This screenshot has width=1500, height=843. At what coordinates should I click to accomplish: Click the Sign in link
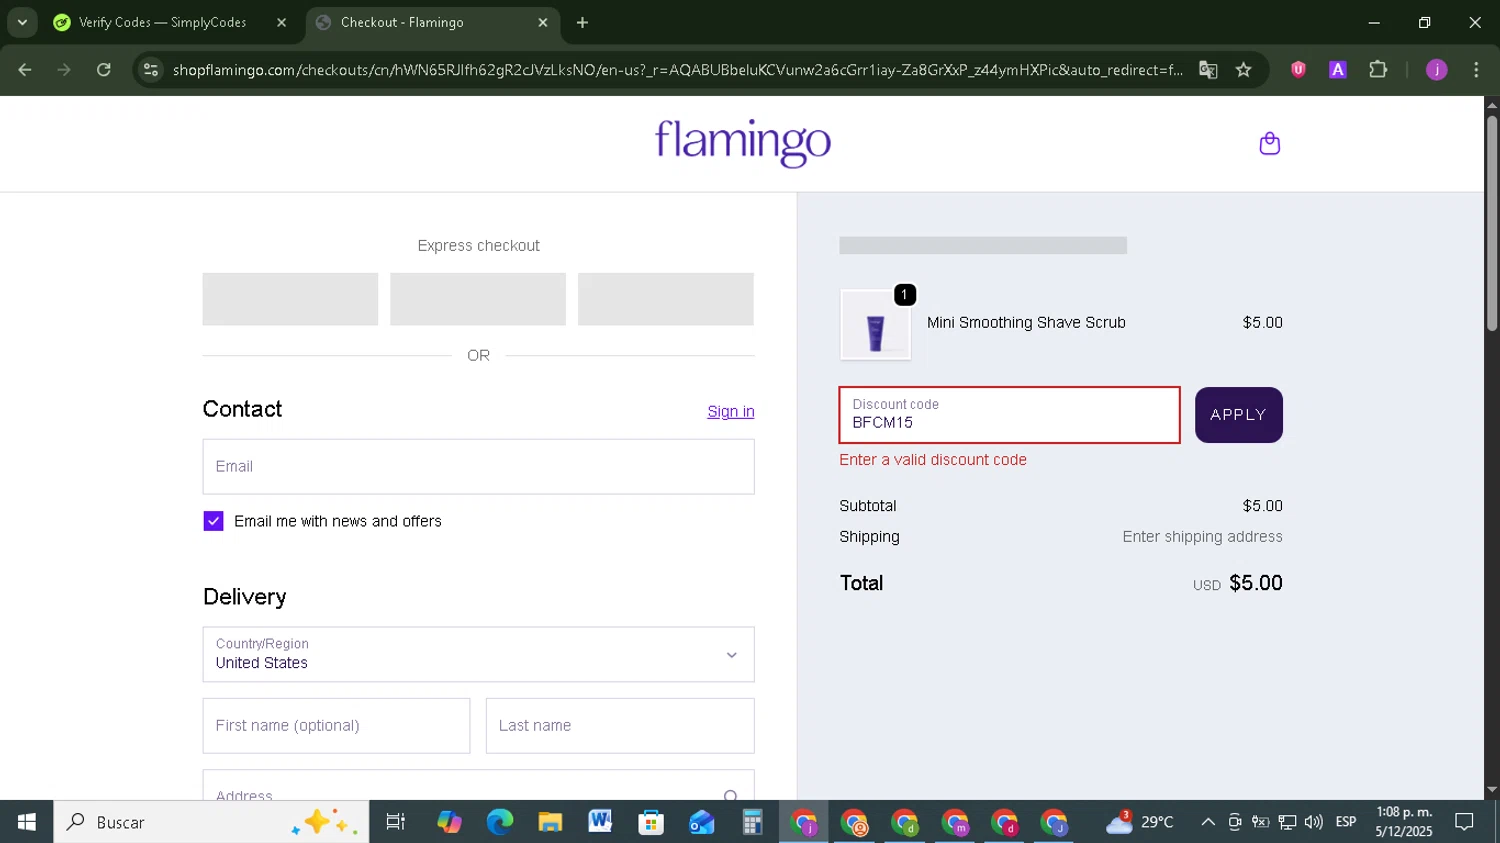pos(731,411)
